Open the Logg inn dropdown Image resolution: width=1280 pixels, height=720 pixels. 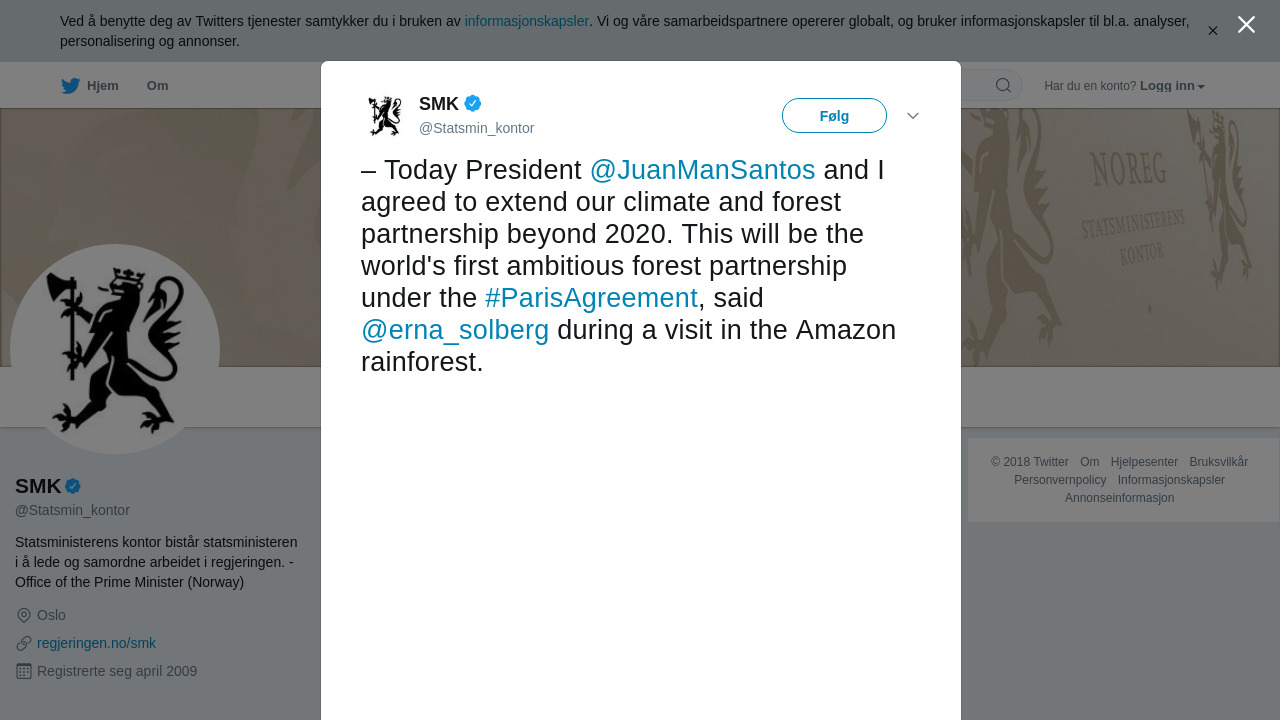pos(1172,86)
